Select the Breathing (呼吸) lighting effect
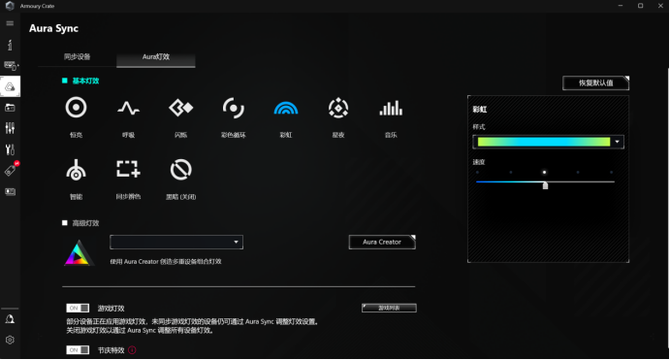 pos(128,108)
